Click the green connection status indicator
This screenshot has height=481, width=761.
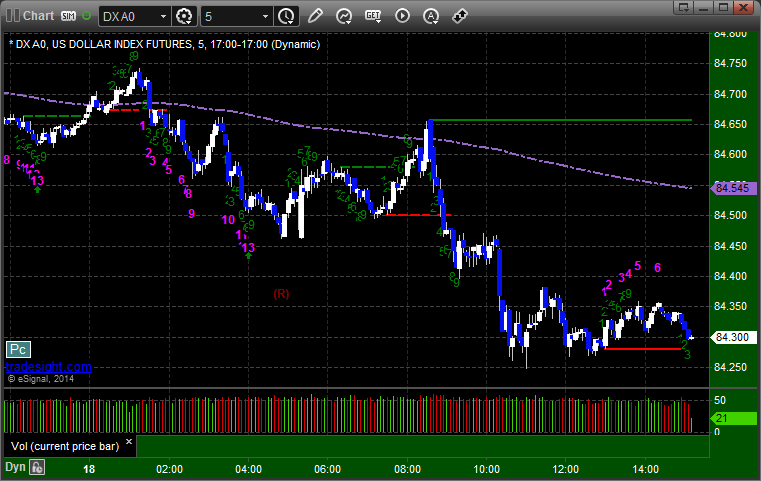(86, 16)
